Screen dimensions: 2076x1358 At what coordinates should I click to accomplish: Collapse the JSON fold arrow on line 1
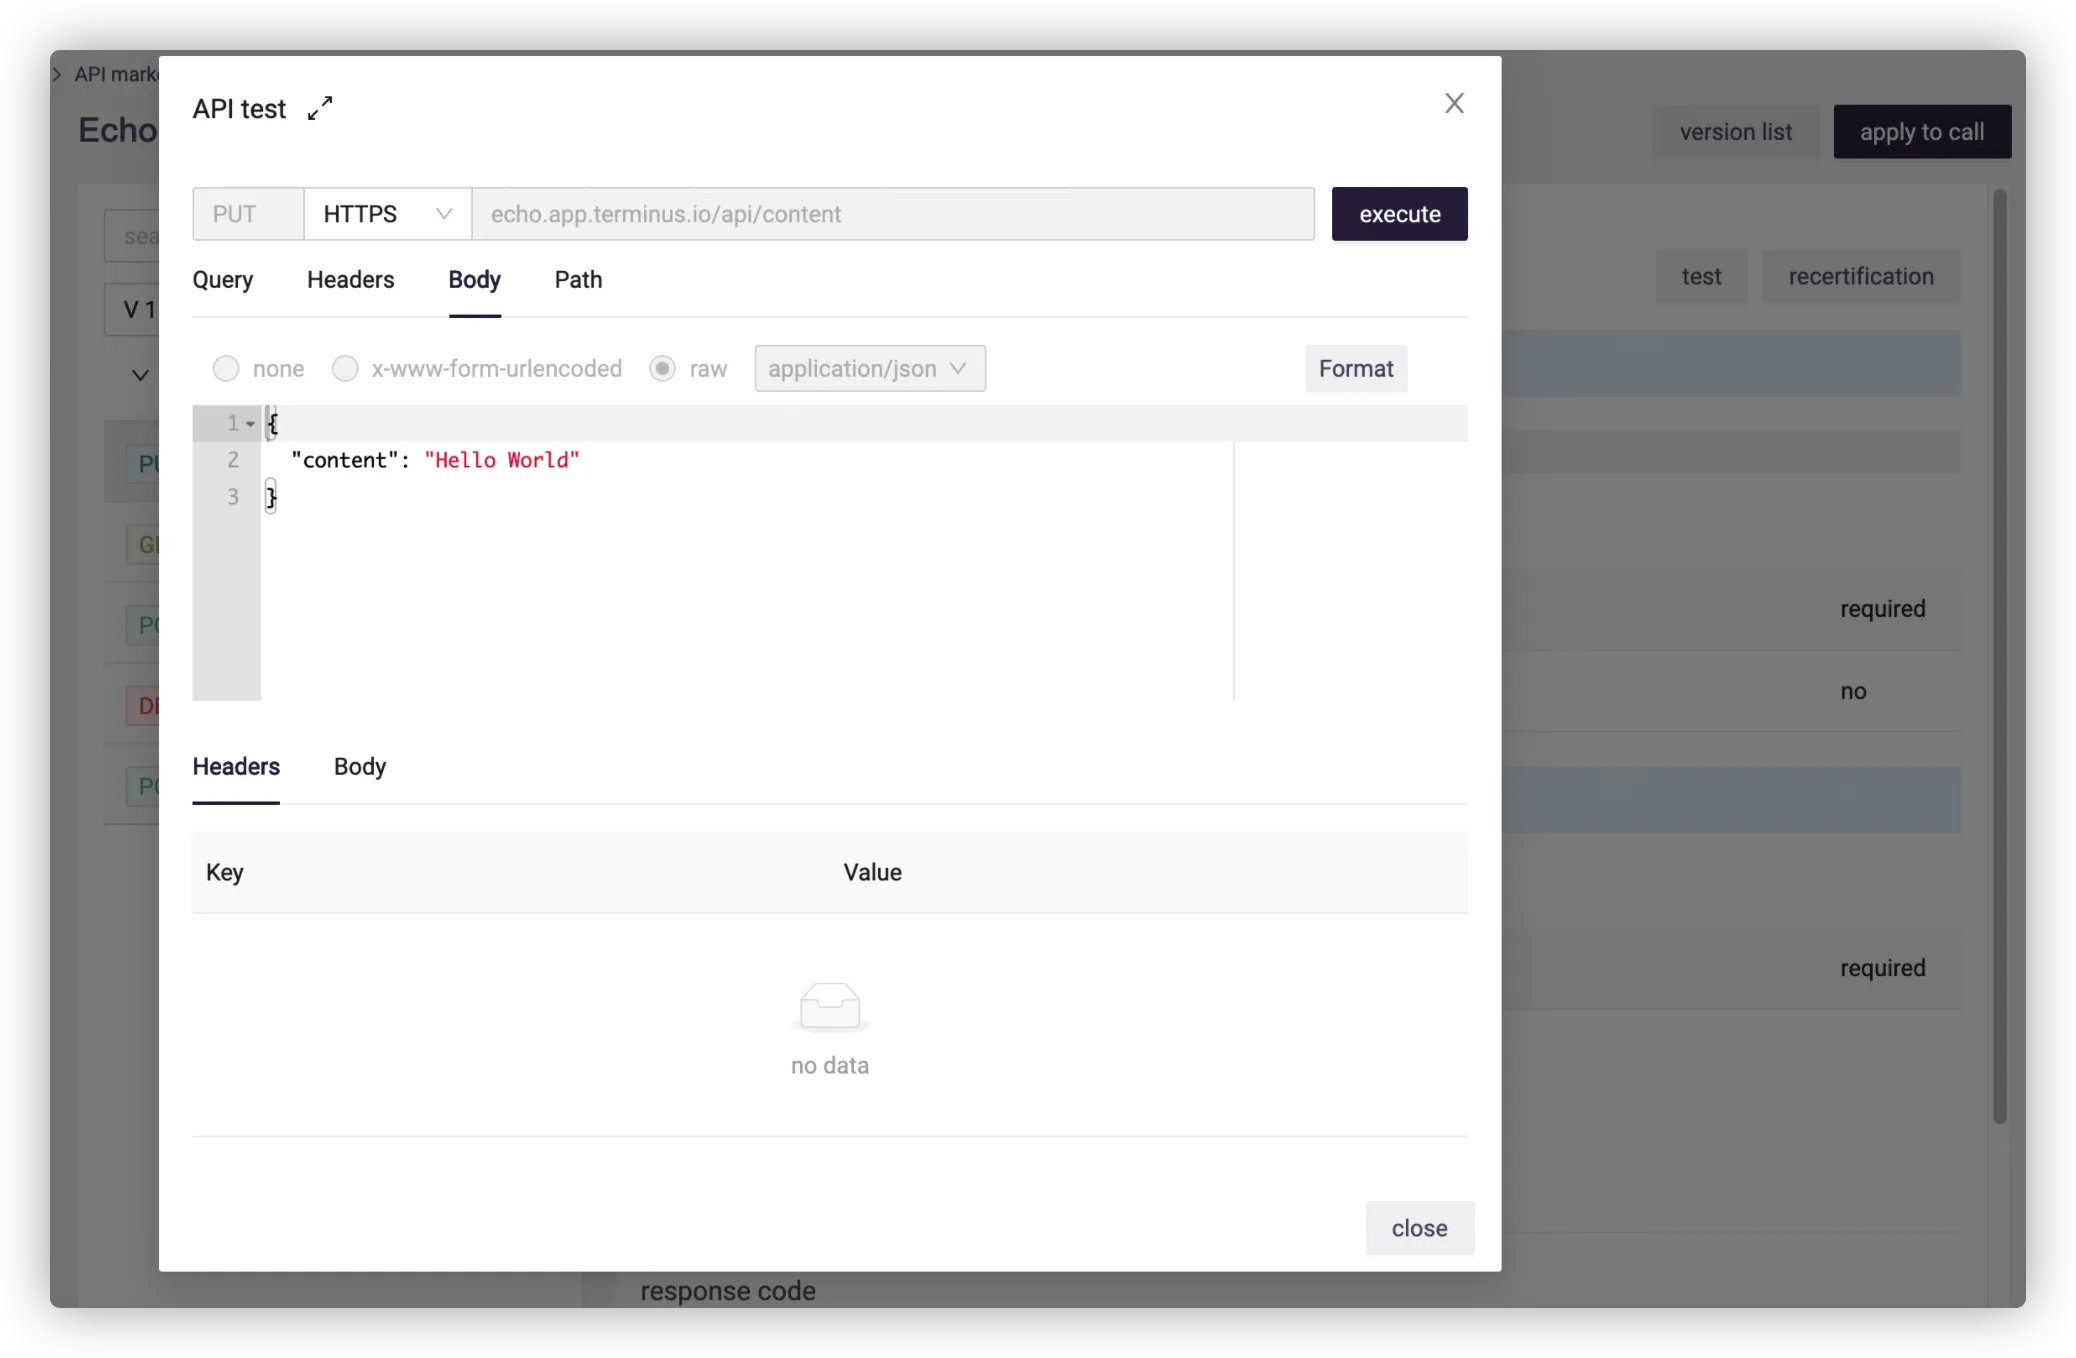(250, 424)
